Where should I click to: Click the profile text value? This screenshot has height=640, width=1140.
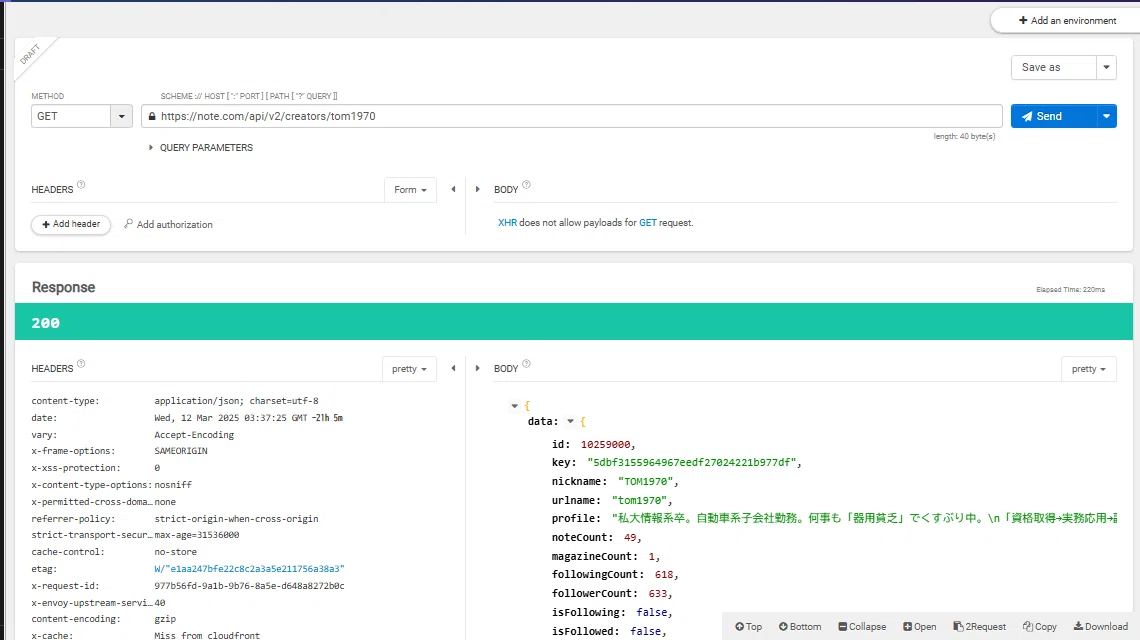click(864, 519)
